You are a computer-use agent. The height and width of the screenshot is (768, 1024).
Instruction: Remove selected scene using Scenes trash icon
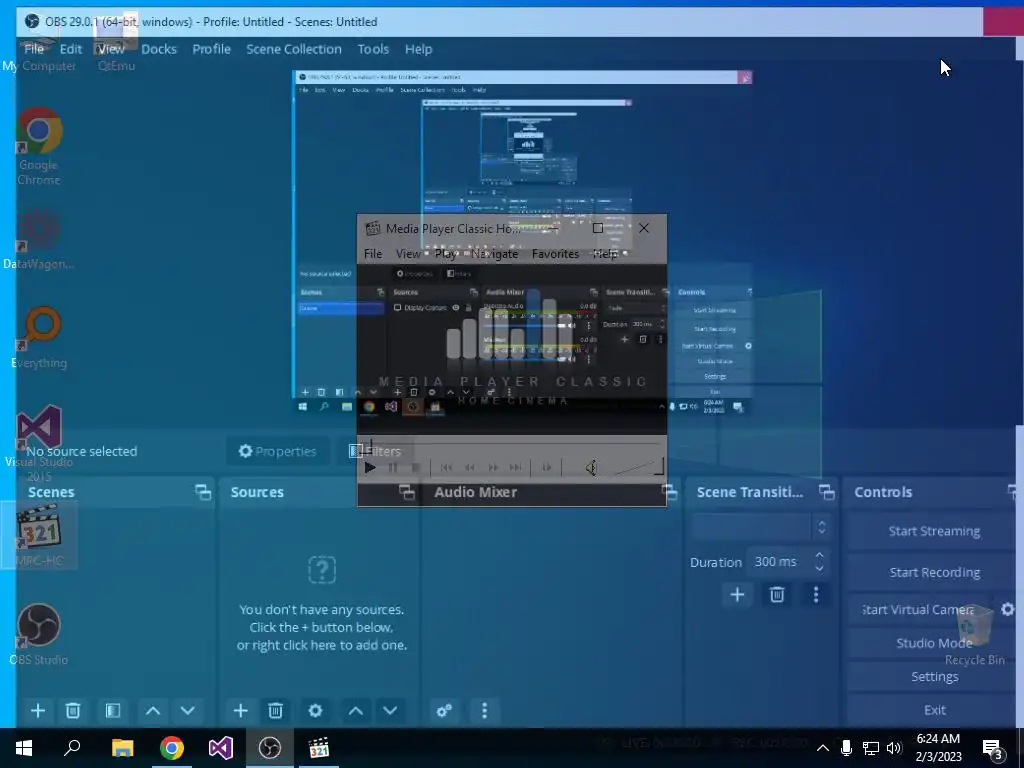[73, 711]
